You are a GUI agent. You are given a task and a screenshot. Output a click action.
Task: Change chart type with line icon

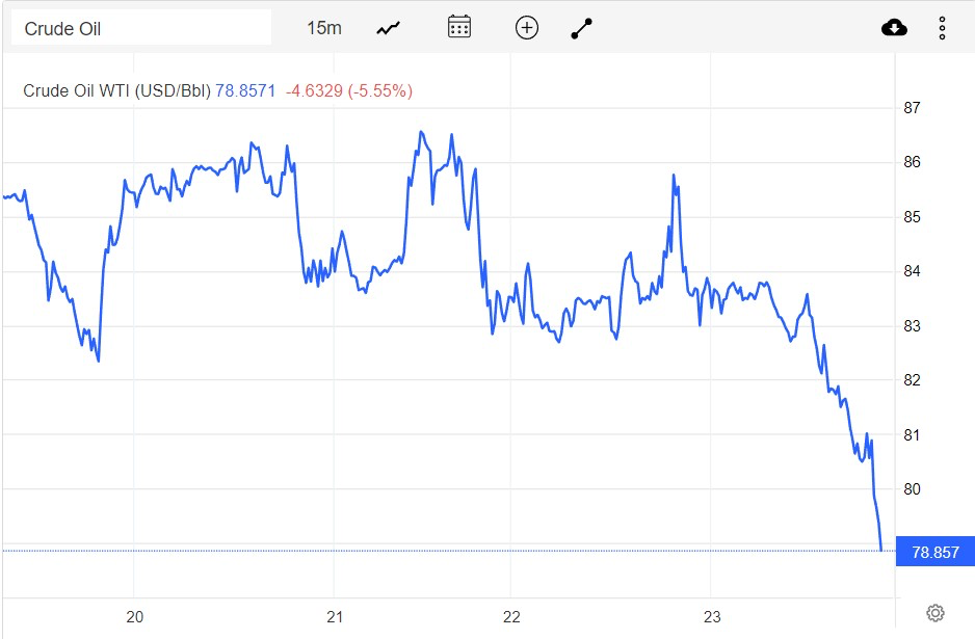pyautogui.click(x=388, y=28)
